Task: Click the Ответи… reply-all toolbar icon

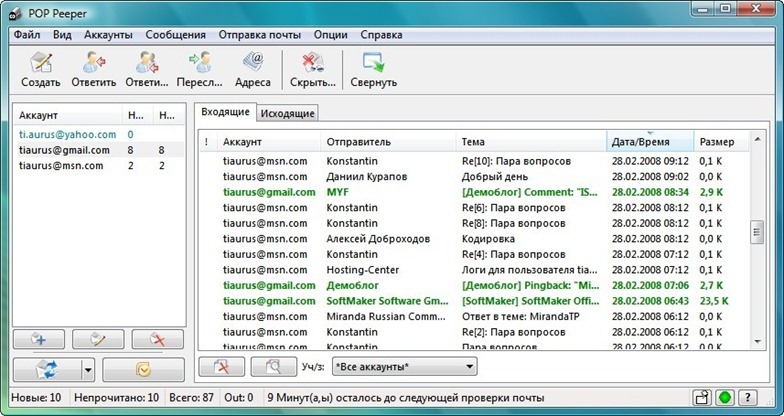Action: click(147, 63)
